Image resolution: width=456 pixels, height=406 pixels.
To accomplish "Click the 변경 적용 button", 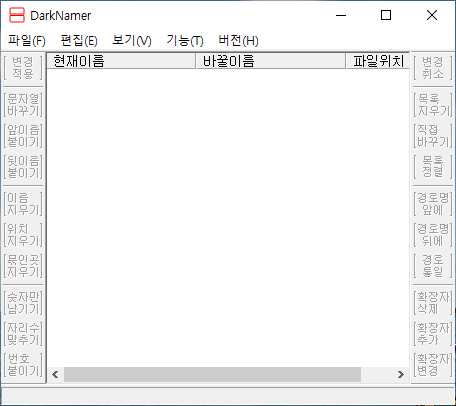I will (x=23, y=68).
